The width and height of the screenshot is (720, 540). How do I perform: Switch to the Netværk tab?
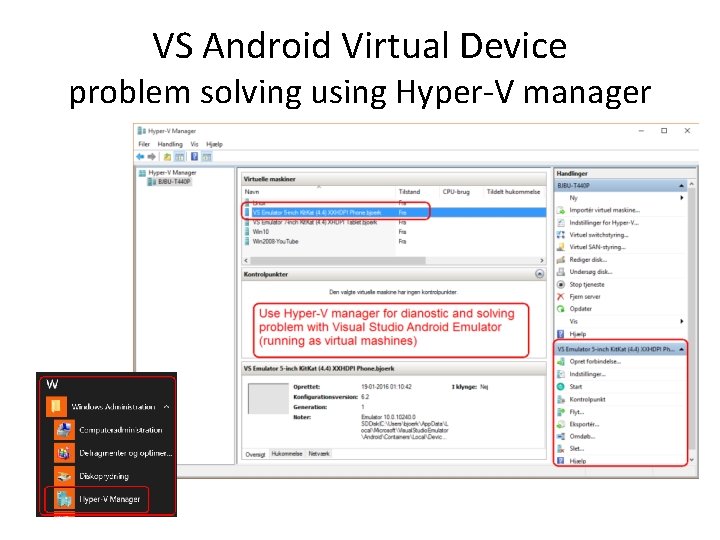(x=319, y=454)
